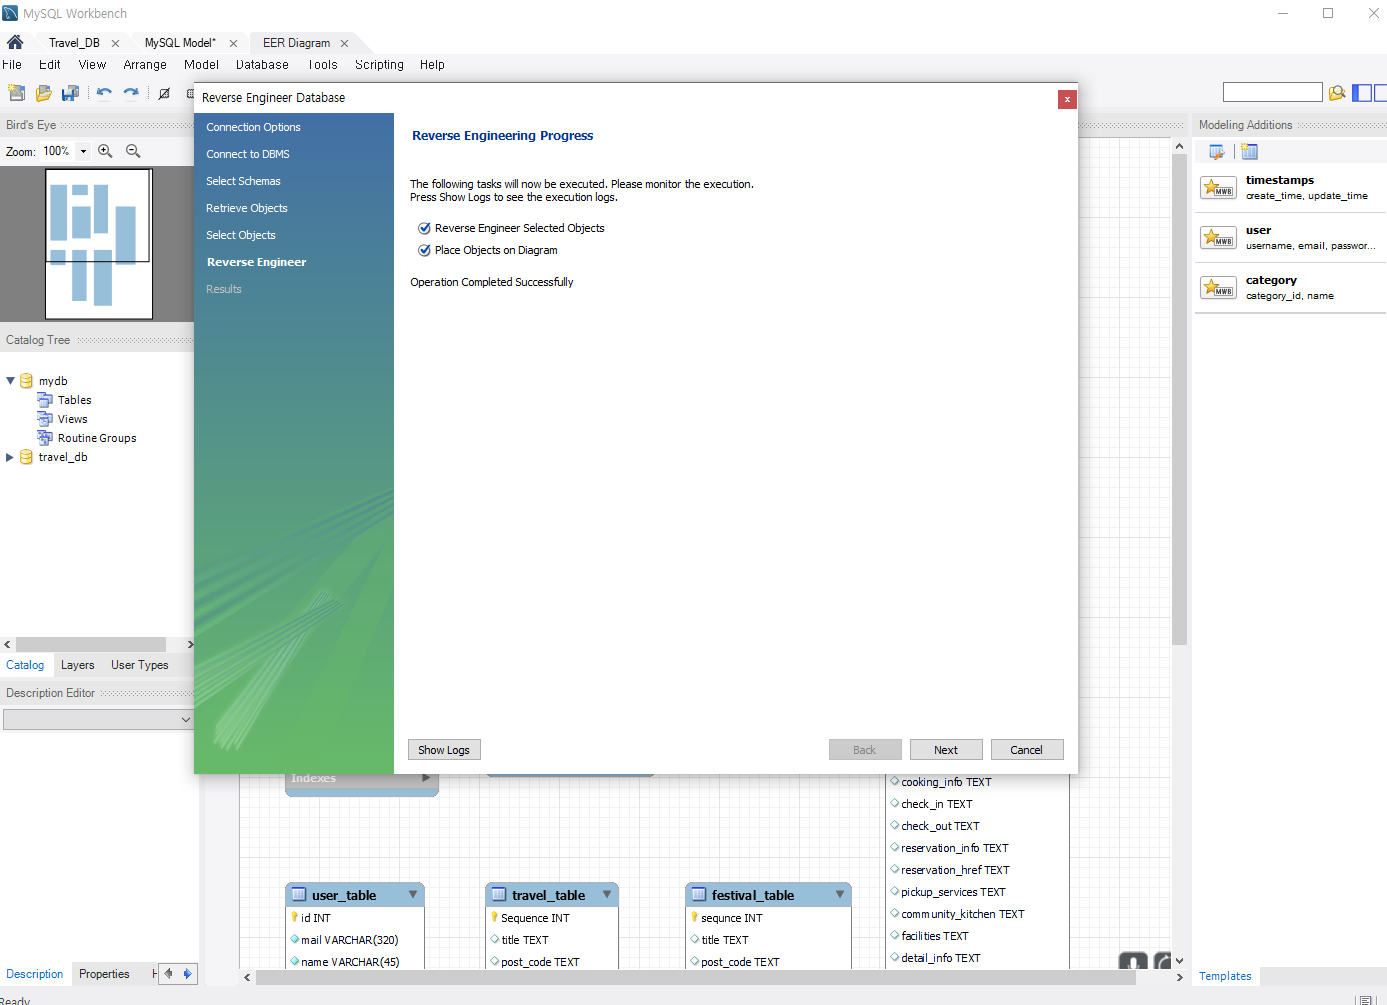This screenshot has width=1387, height=1005.
Task: Toggle Place Objects on Diagram checkmark
Action: 424,250
